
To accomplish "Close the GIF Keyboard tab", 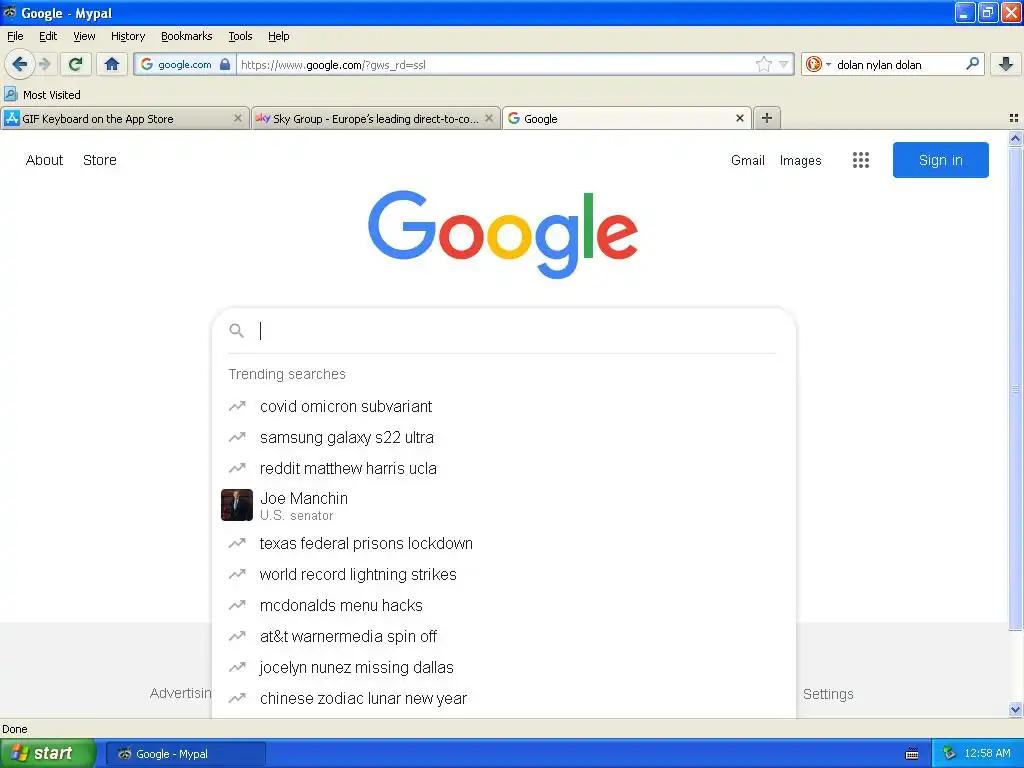I will [238, 118].
